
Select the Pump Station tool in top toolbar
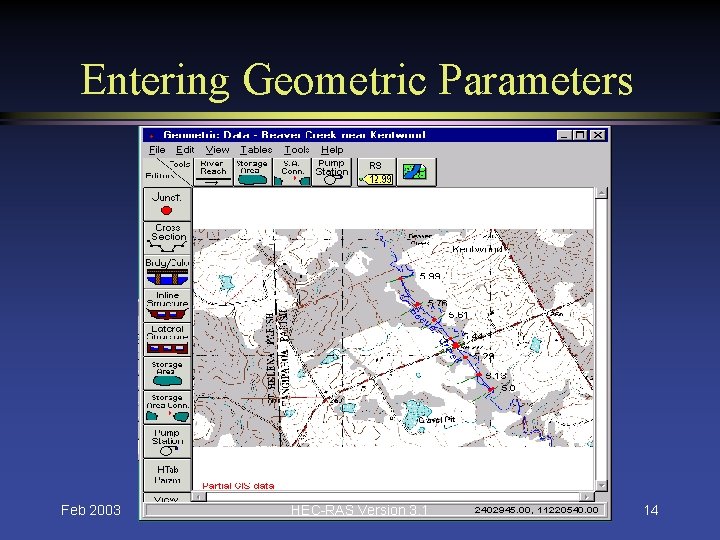point(331,172)
